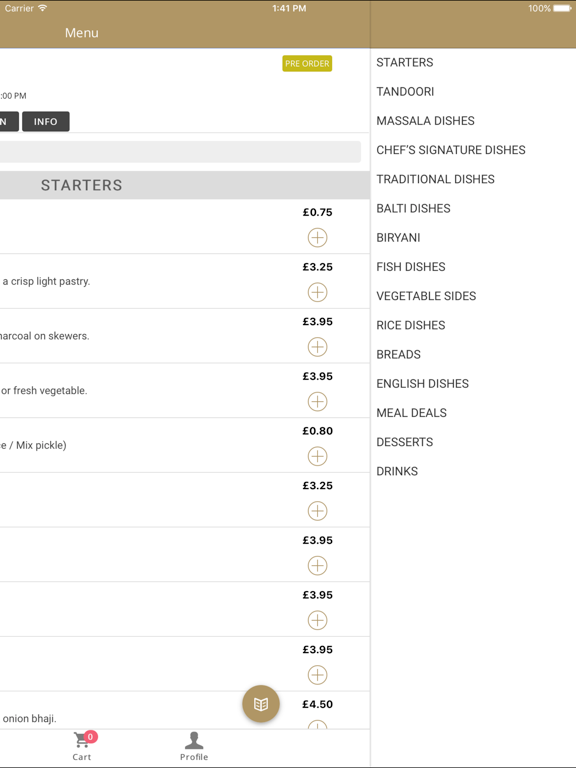Image resolution: width=576 pixels, height=768 pixels.
Task: Jump to BIRYANI category
Action: click(x=398, y=238)
